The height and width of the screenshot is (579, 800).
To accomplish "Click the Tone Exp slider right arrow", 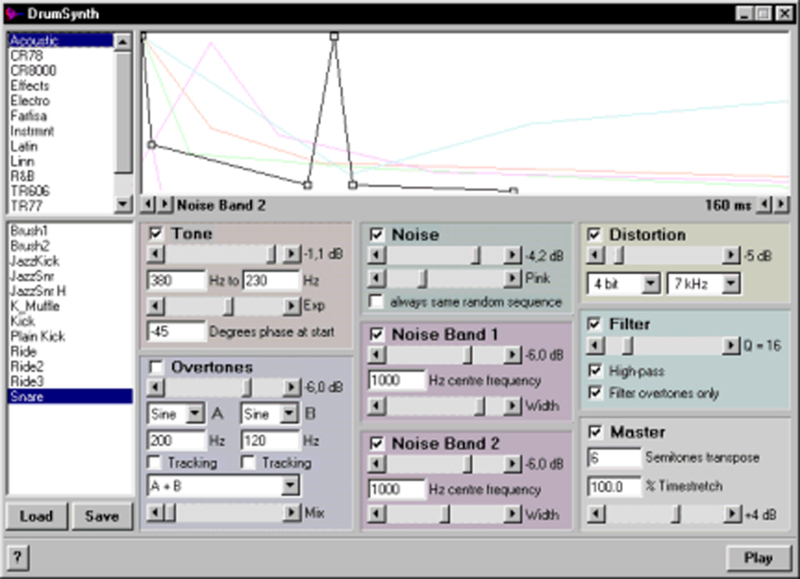I will pyautogui.click(x=291, y=306).
